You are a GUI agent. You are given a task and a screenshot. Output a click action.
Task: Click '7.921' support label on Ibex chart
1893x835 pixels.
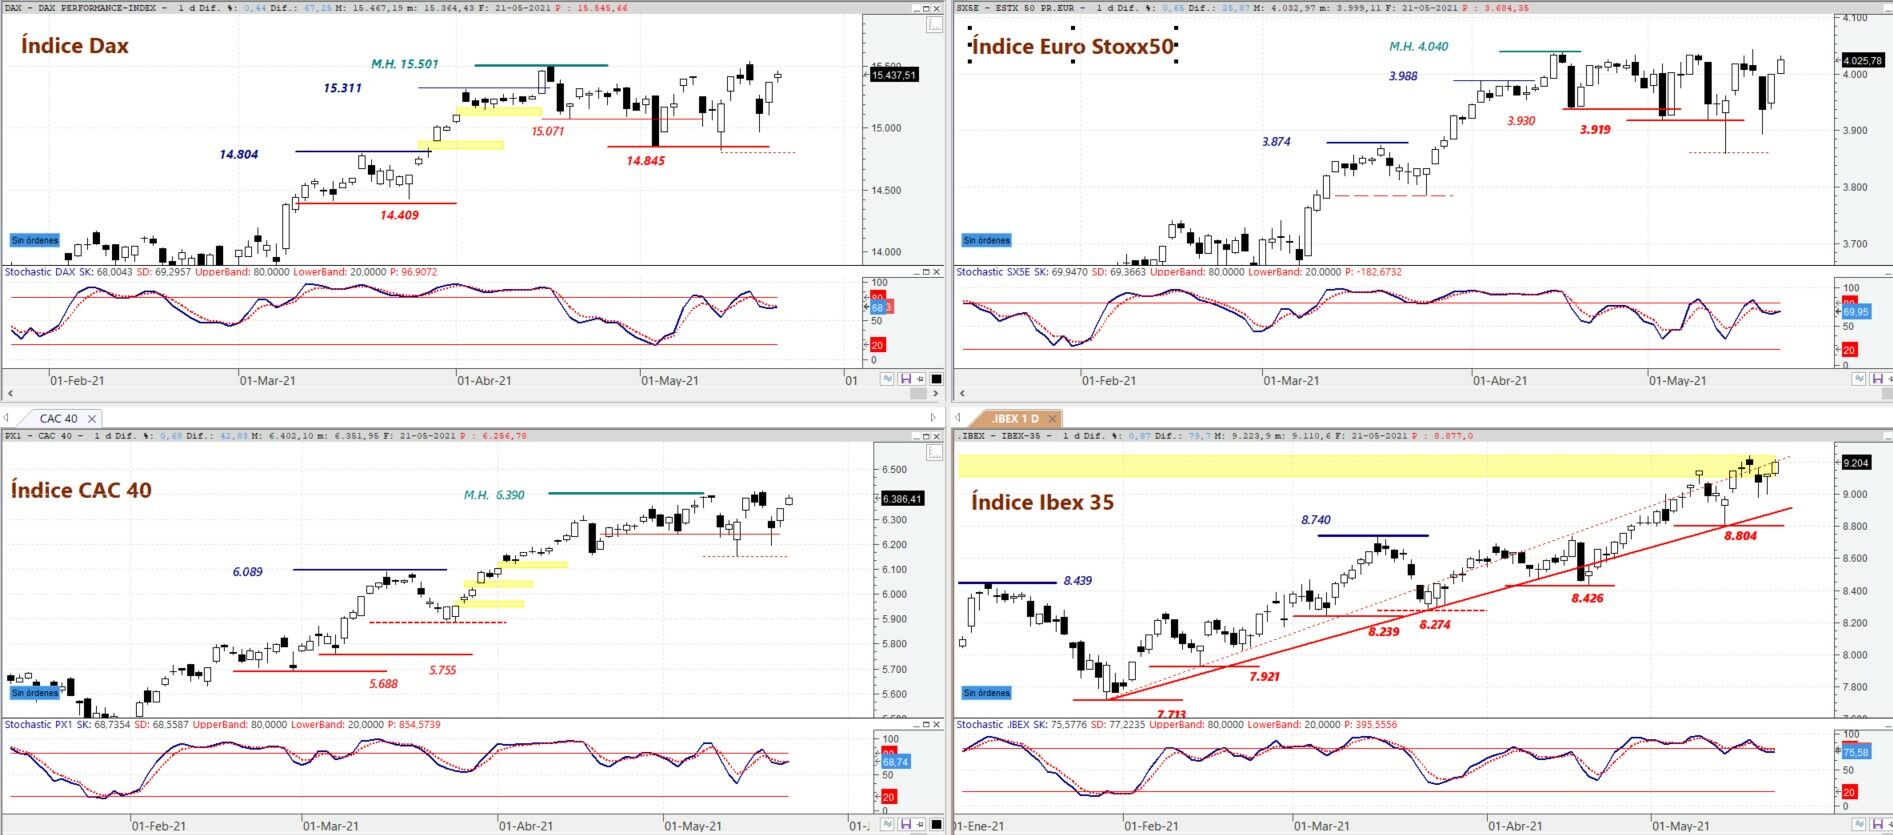pyautogui.click(x=1264, y=677)
